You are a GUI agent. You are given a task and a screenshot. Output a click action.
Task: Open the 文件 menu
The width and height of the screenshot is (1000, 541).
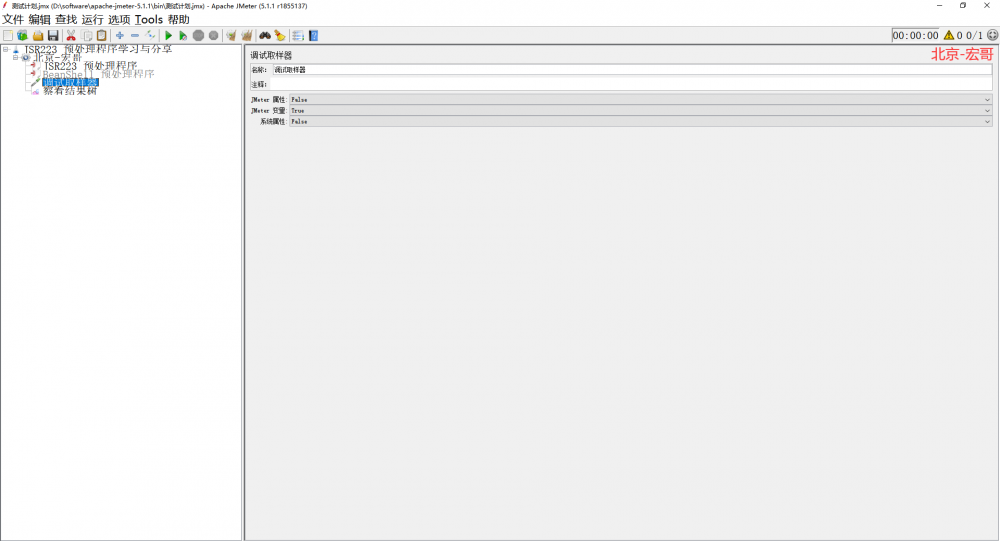click(x=13, y=20)
